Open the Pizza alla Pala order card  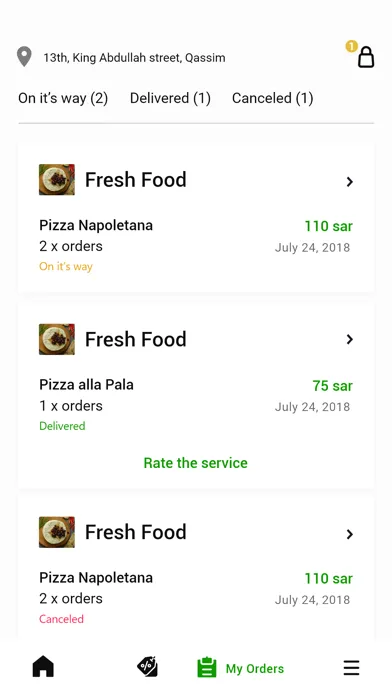click(196, 395)
